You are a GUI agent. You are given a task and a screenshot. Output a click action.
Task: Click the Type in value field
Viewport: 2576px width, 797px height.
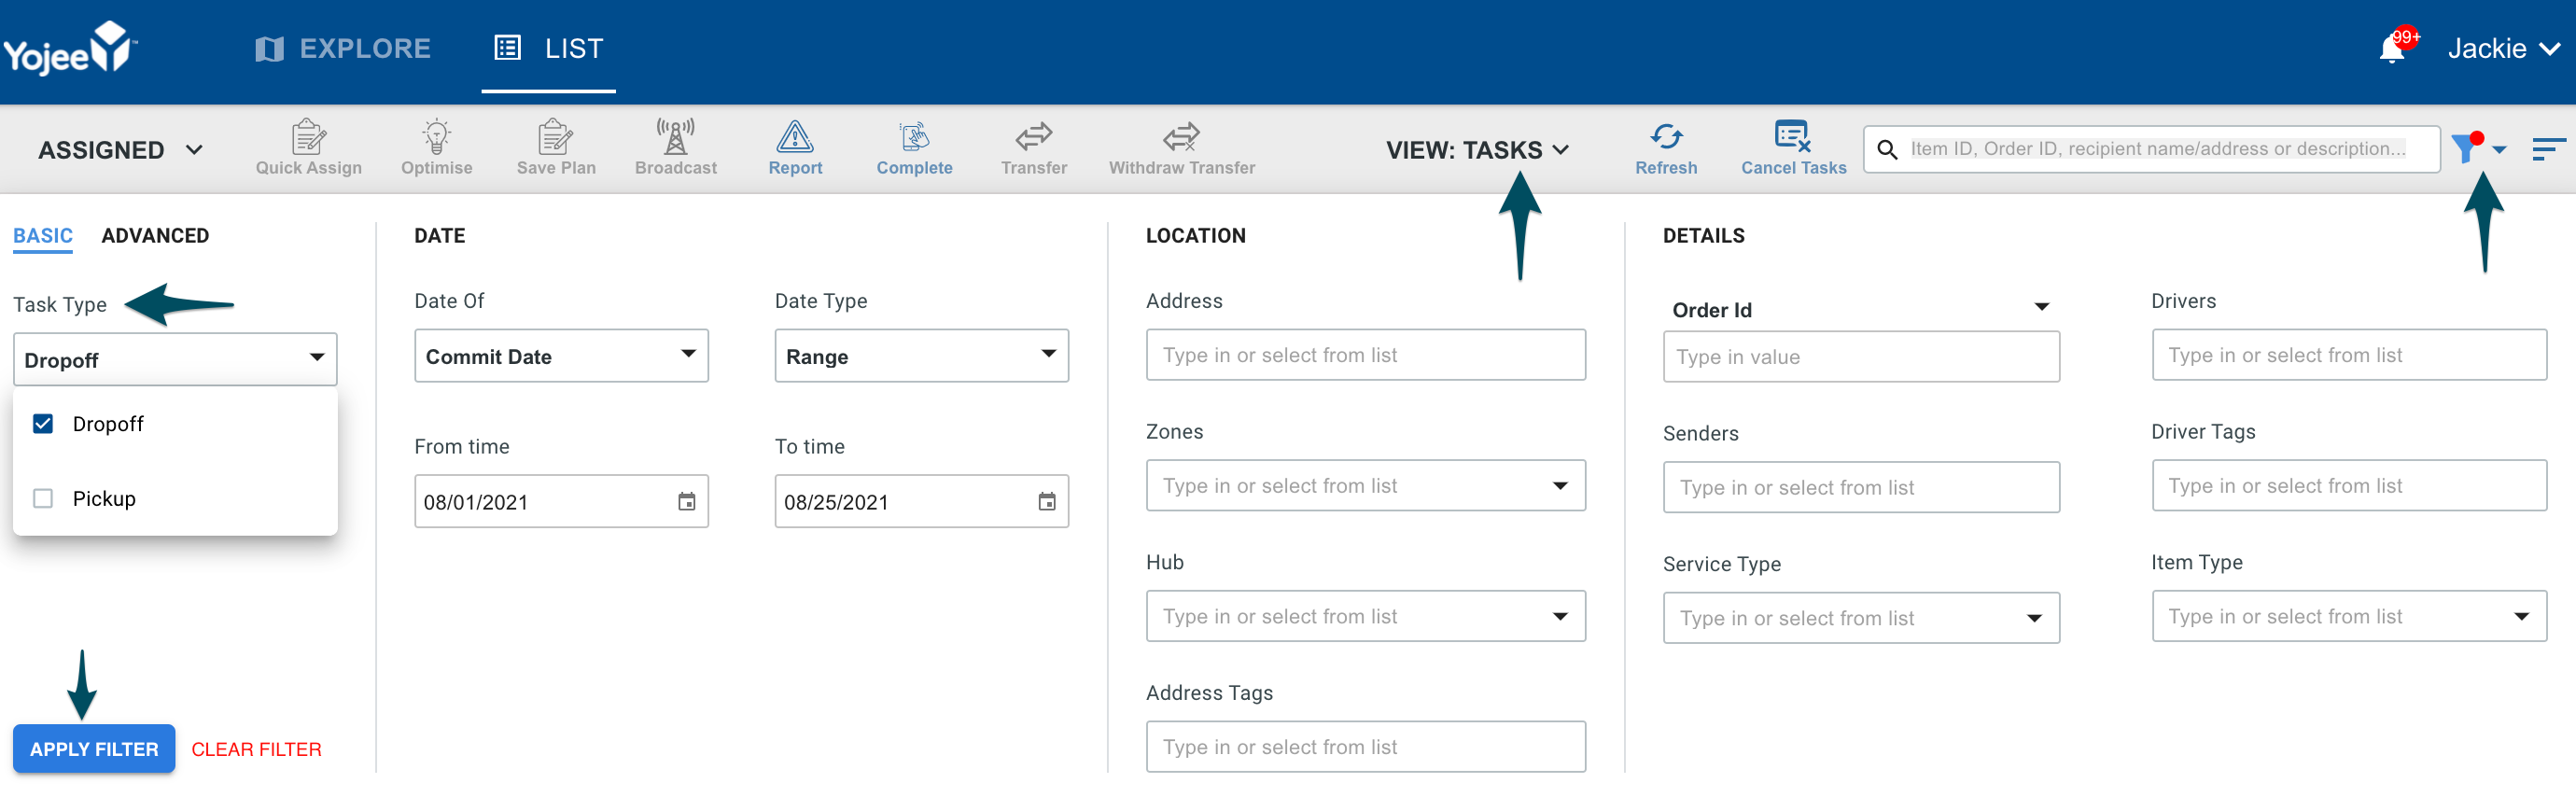coord(1861,357)
